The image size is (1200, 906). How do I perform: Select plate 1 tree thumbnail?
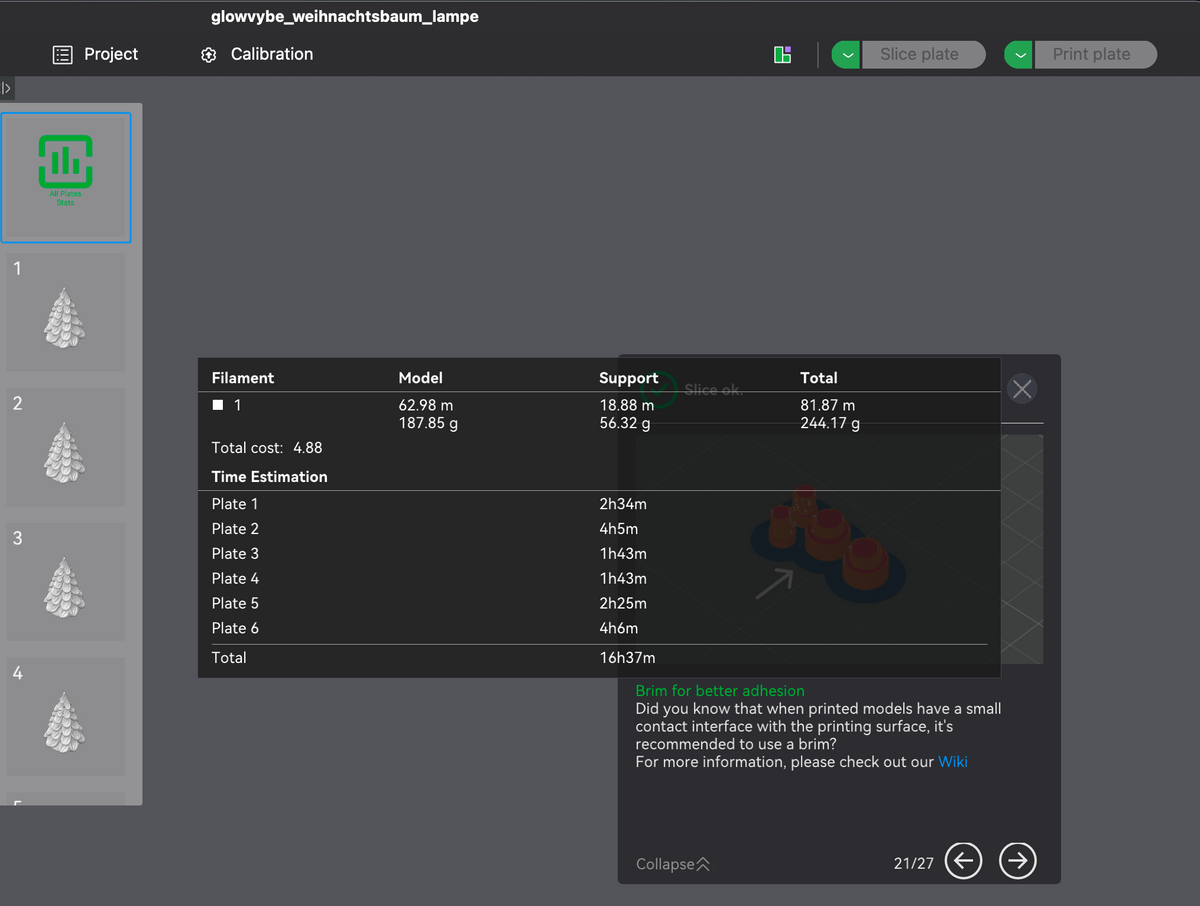click(66, 312)
